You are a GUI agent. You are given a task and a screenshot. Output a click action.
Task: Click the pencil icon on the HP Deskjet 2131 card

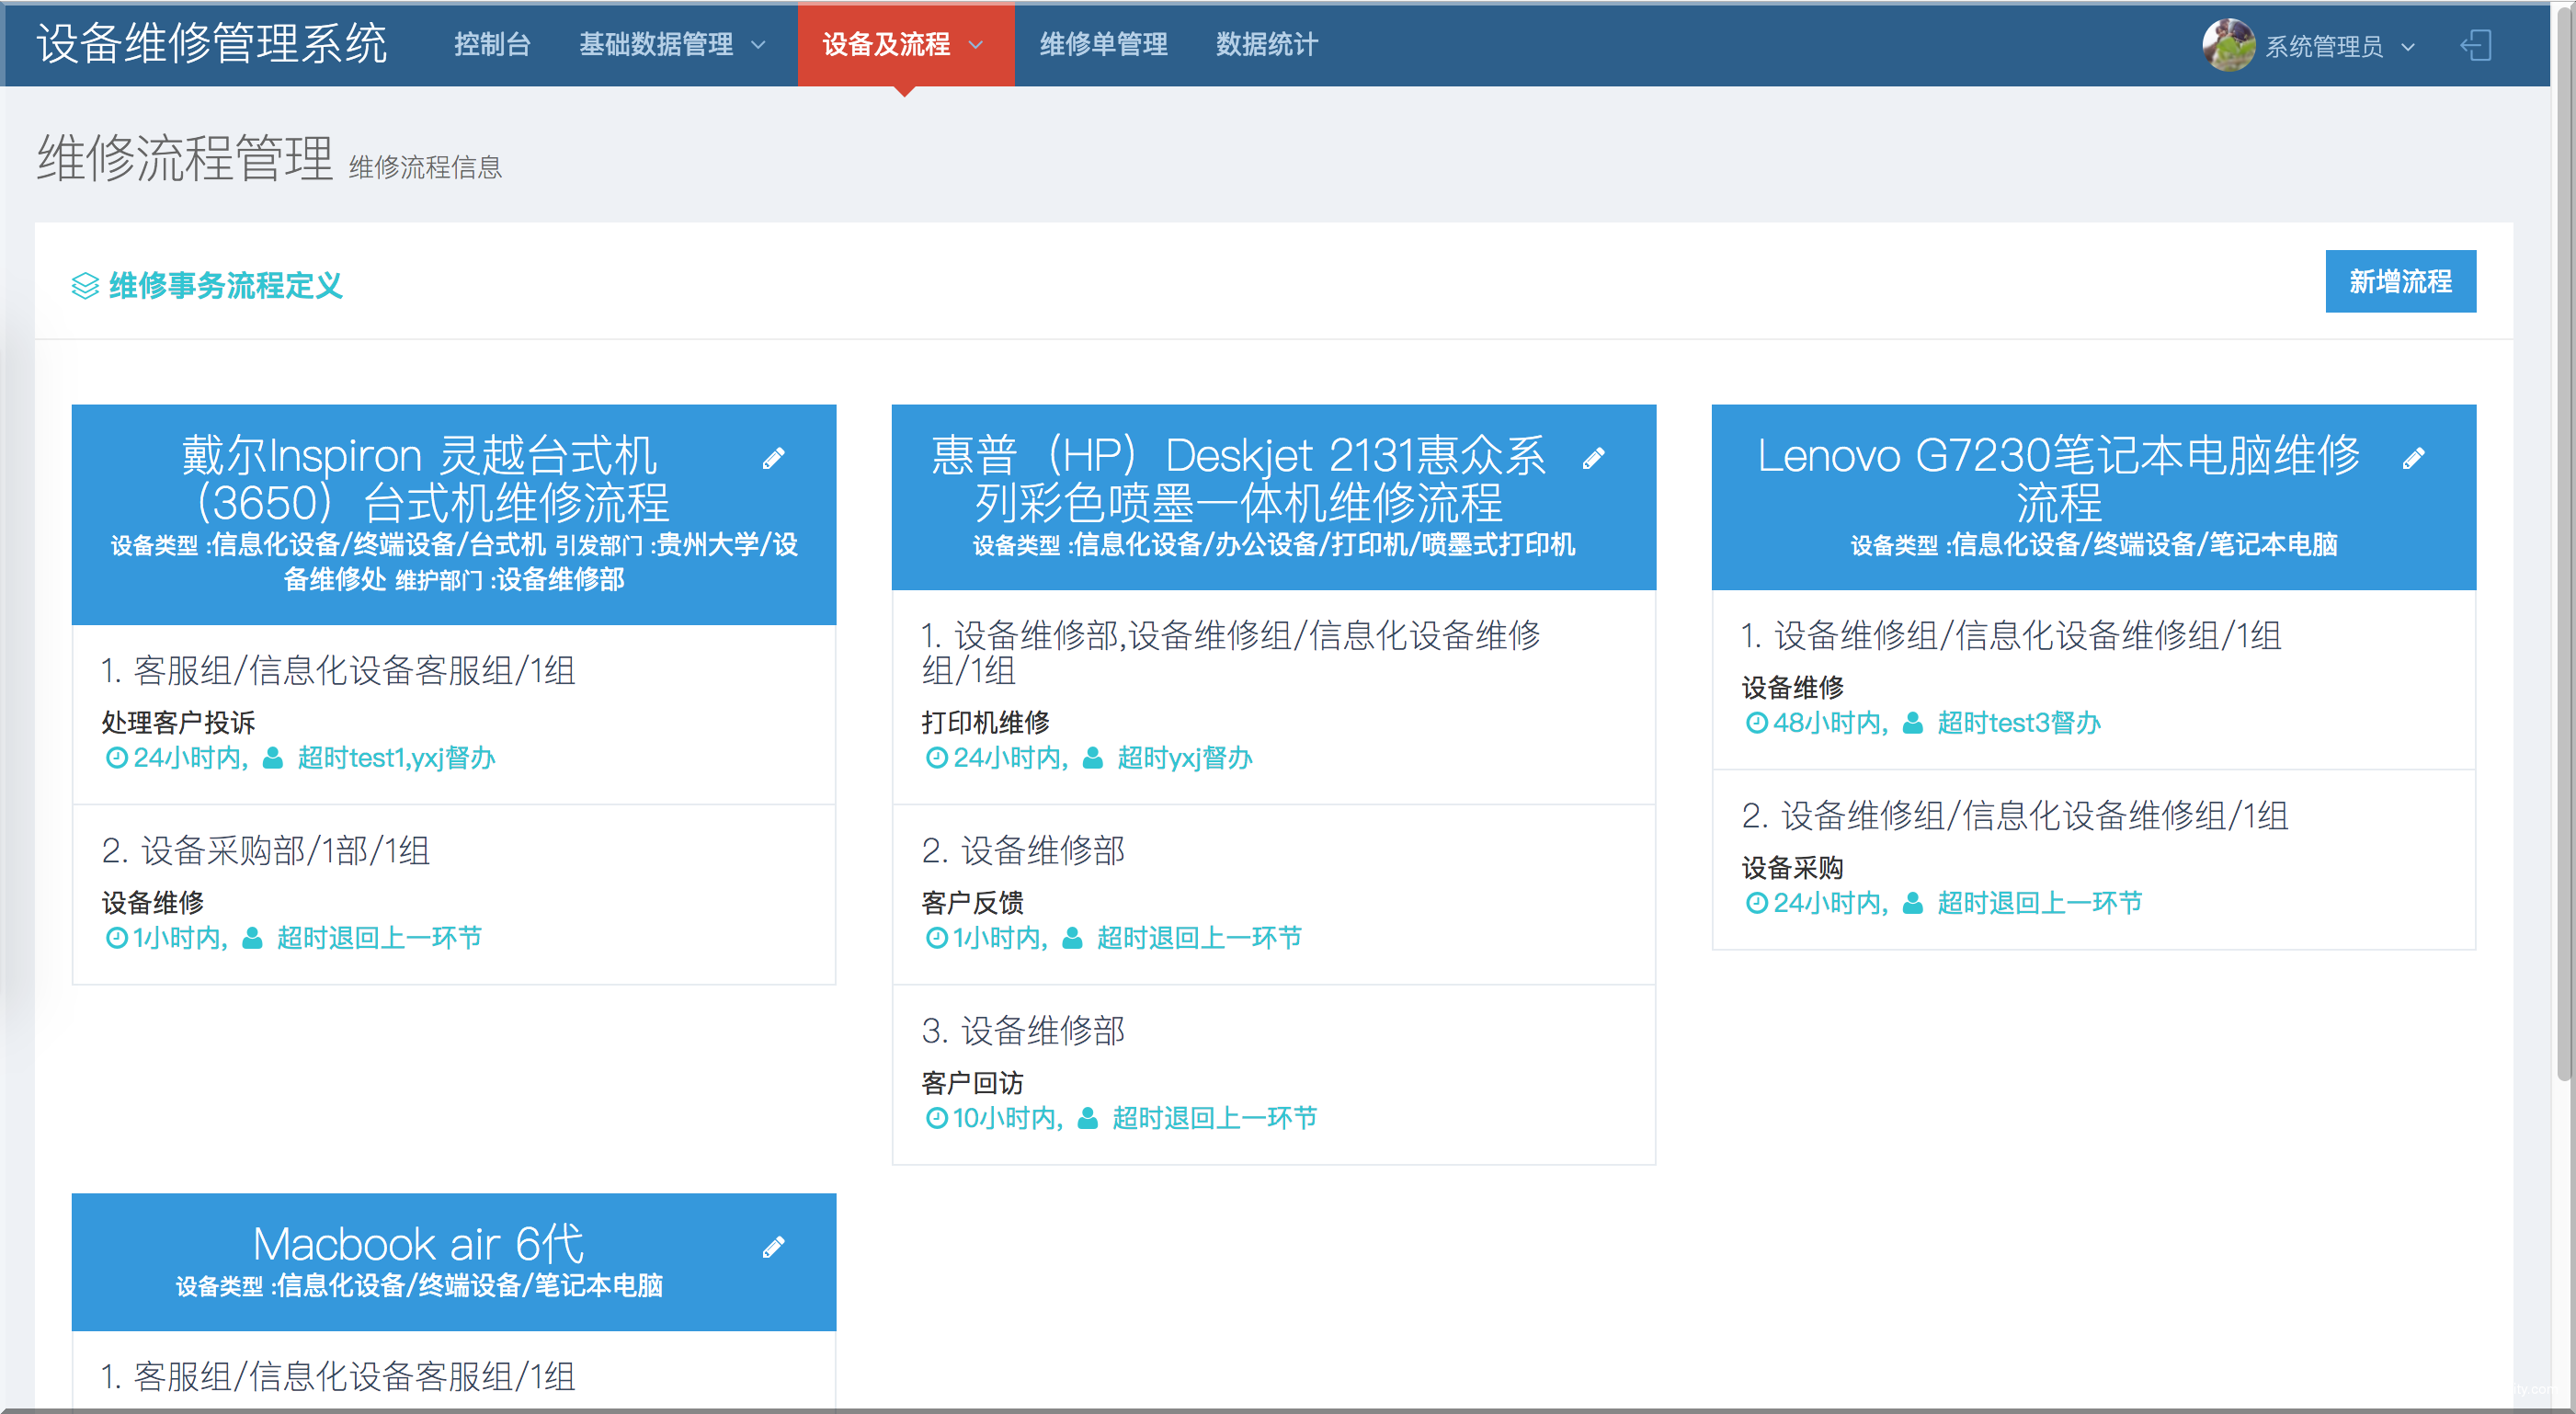coord(1593,459)
